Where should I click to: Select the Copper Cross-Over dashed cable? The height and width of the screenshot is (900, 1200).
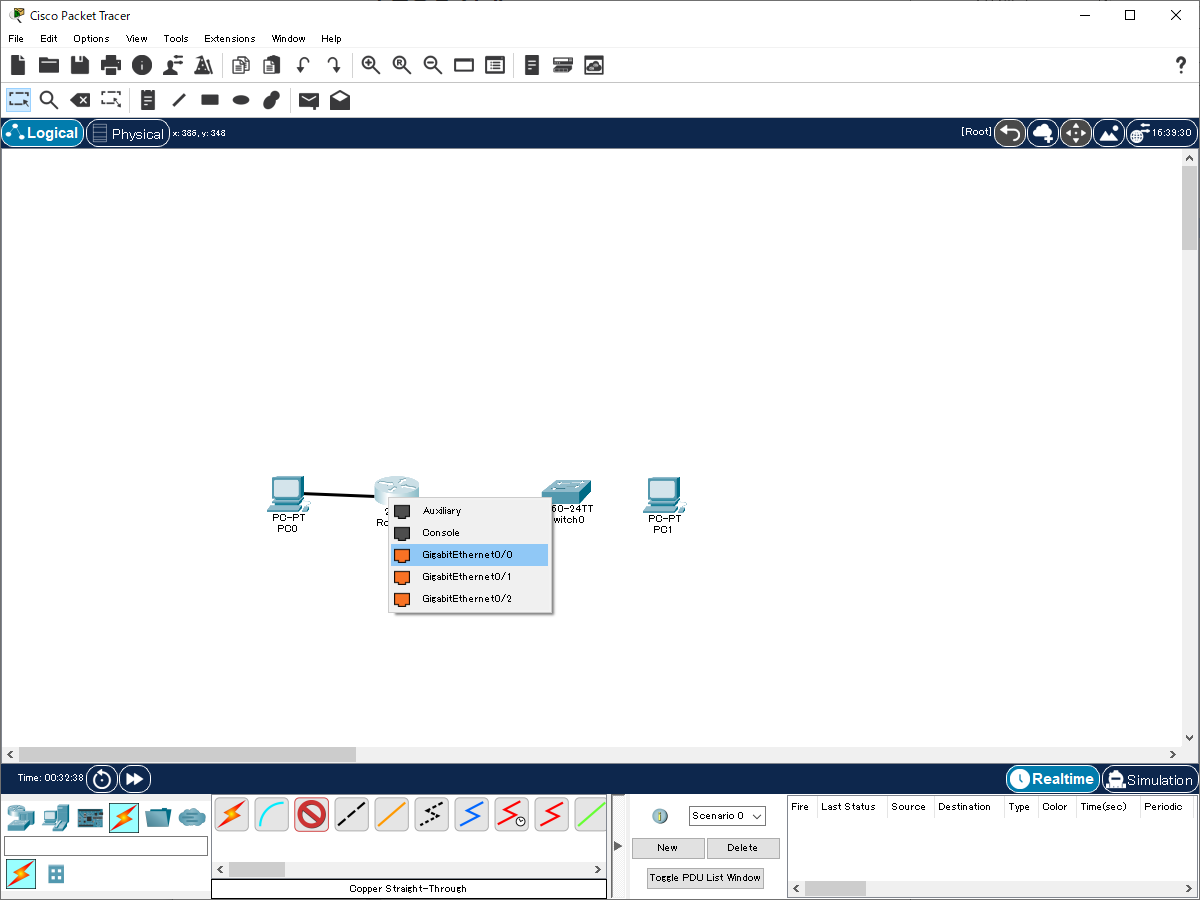(x=351, y=815)
